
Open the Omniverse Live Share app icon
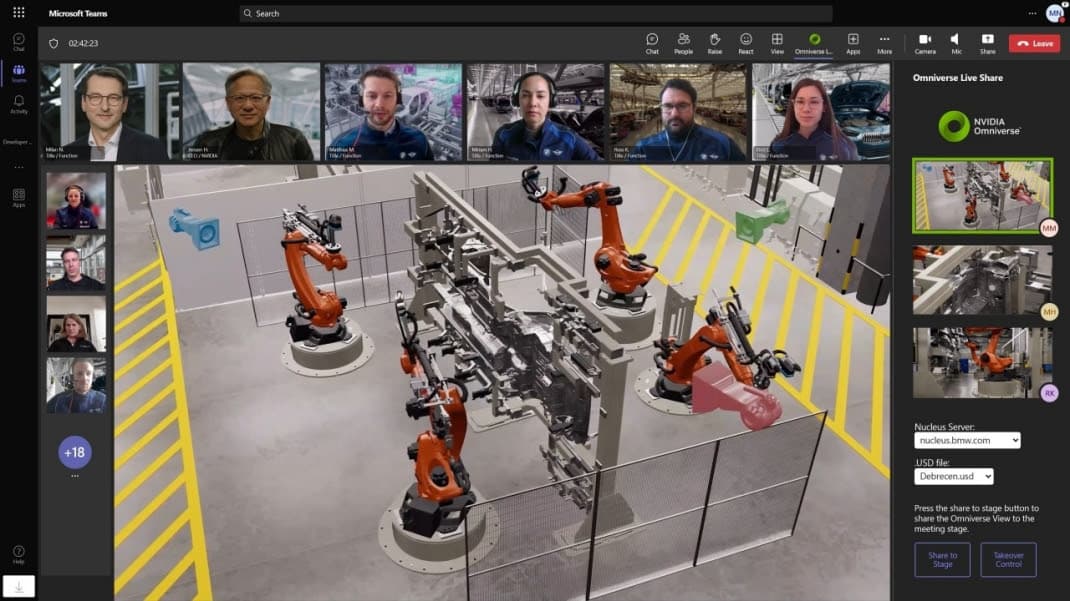(812, 40)
